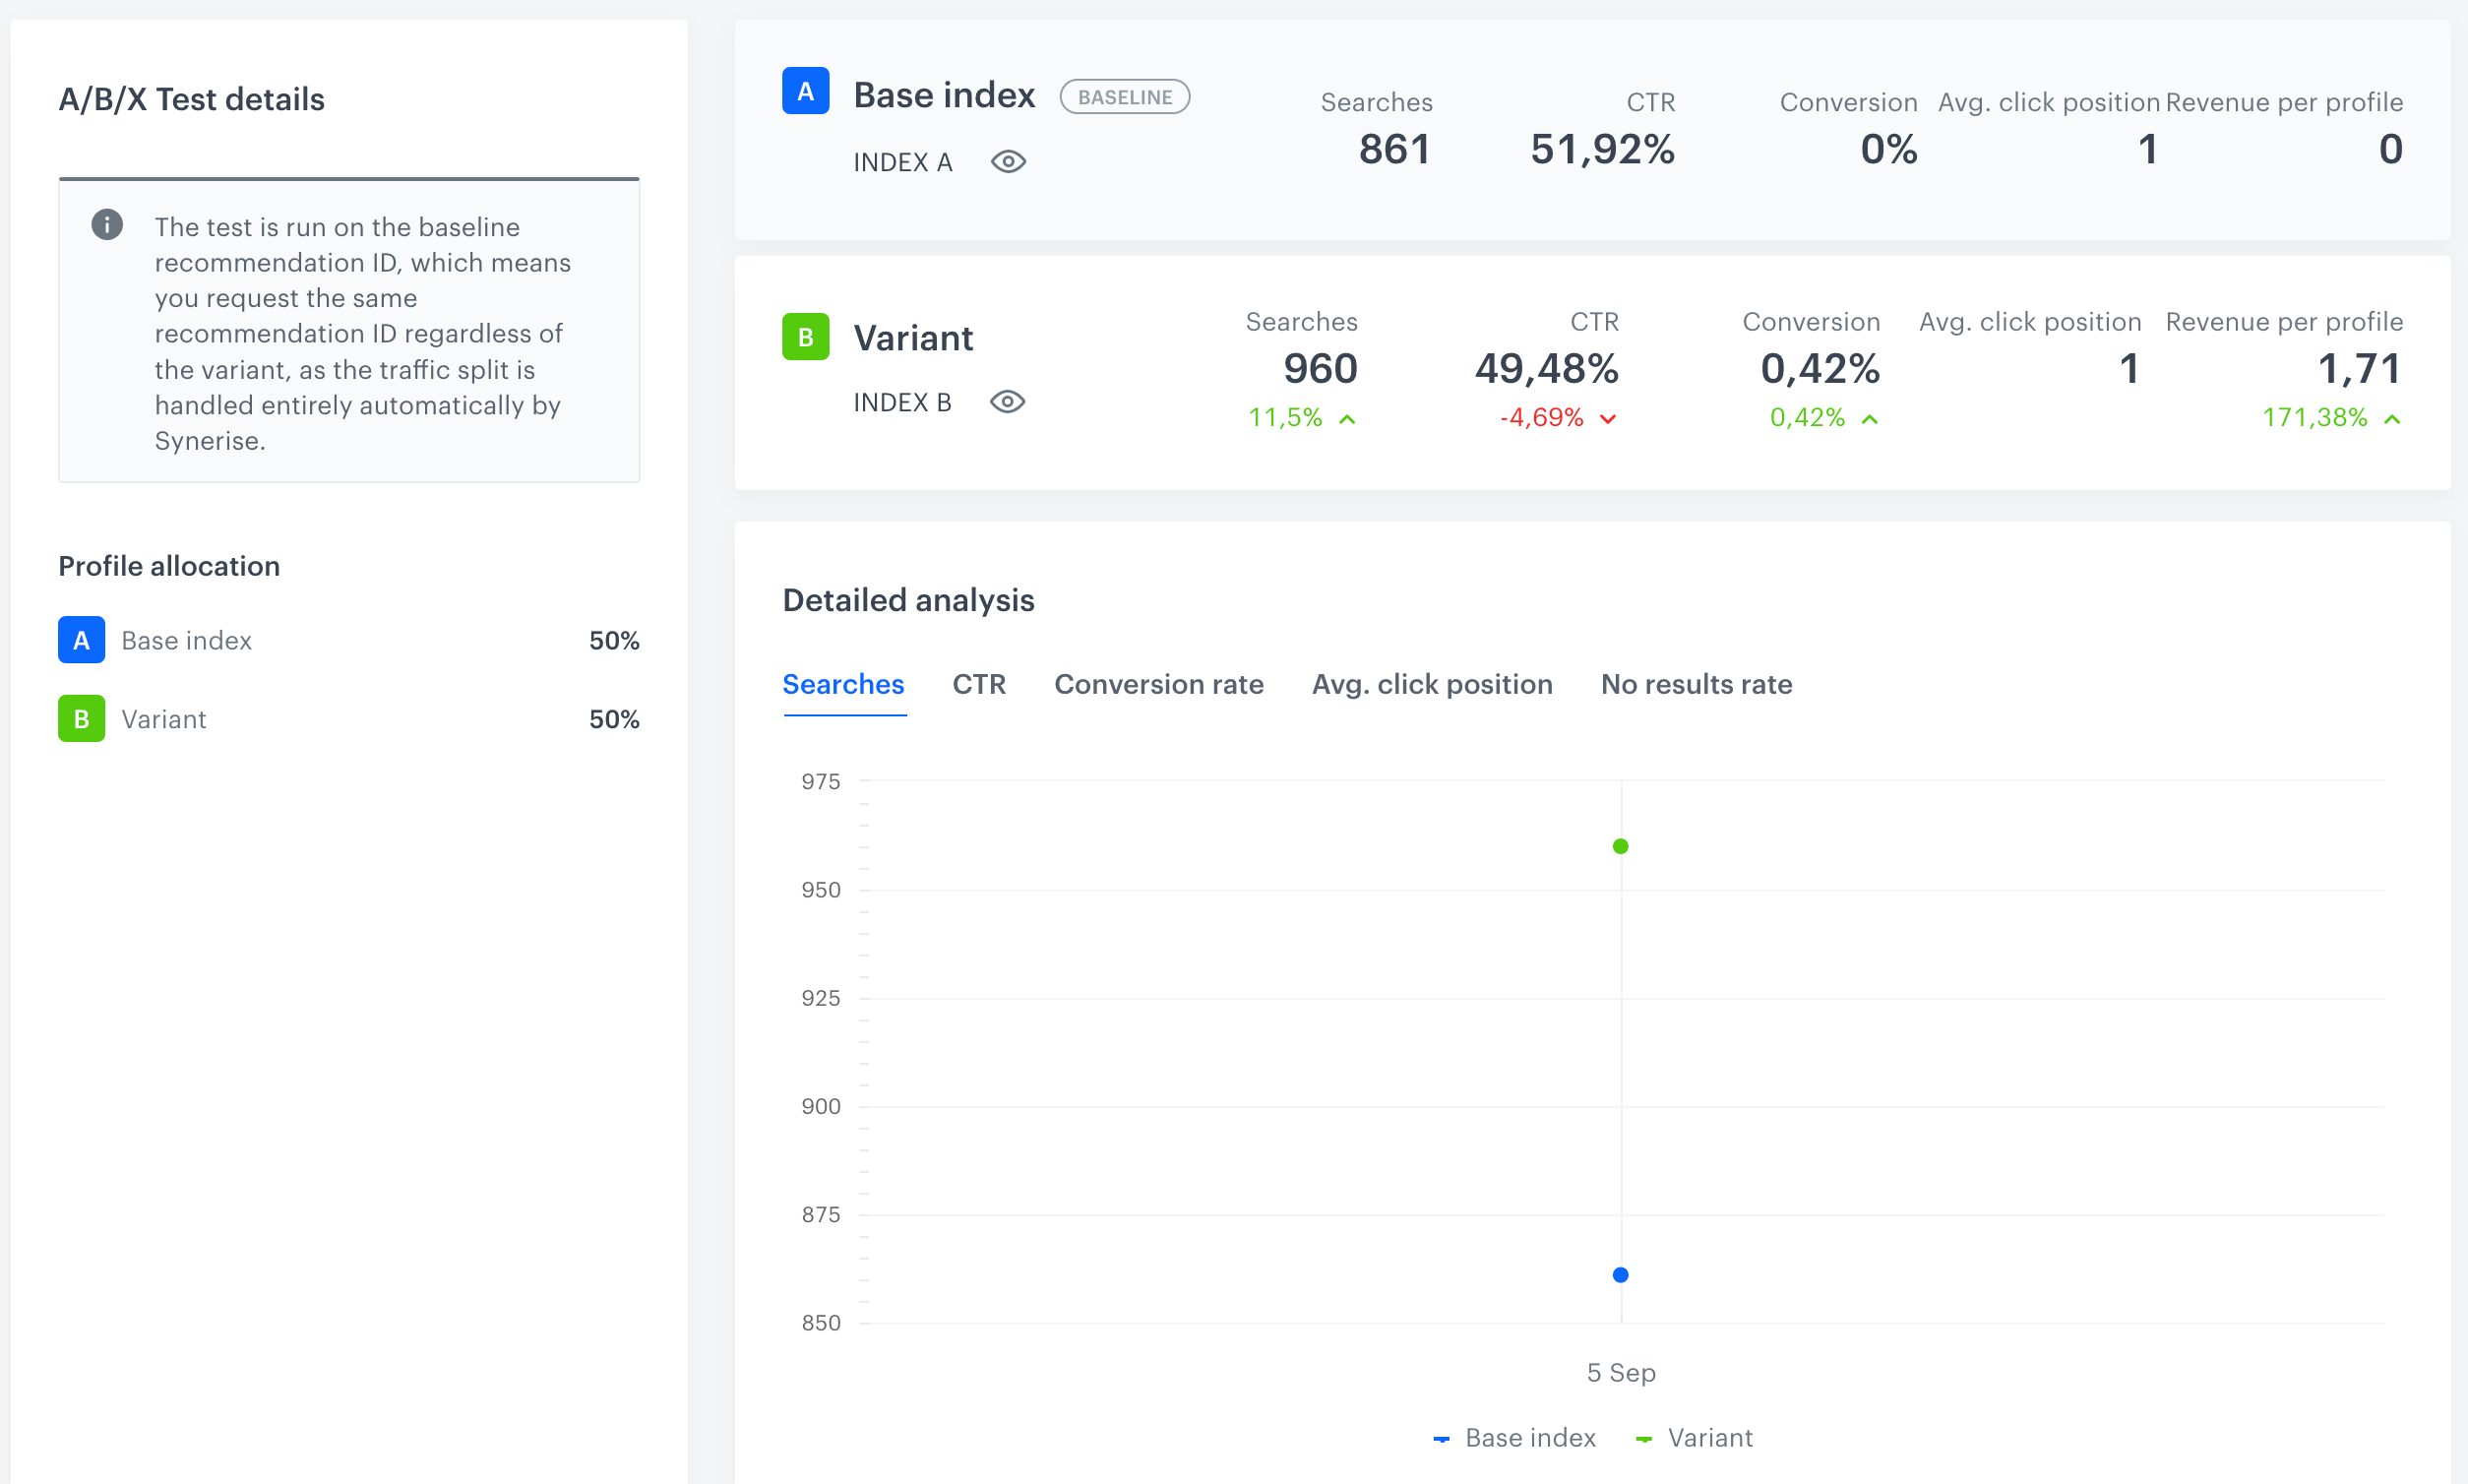
Task: Click the B badge in Profile allocation
Action: [x=81, y=718]
